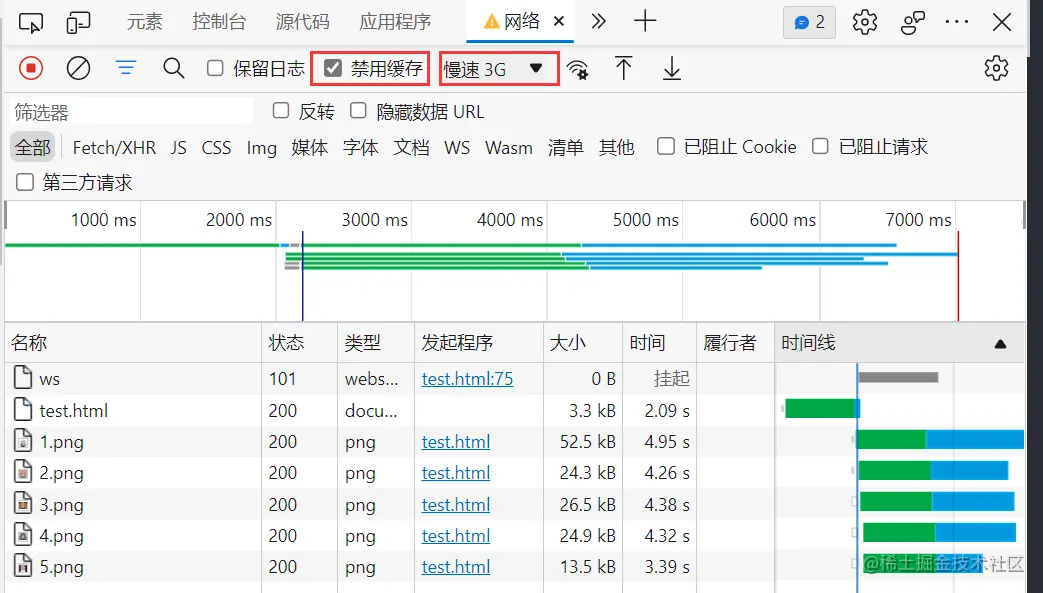Viewport: 1043px width, 593px height.
Task: Open the test.html:75 initiator link
Action: (467, 379)
